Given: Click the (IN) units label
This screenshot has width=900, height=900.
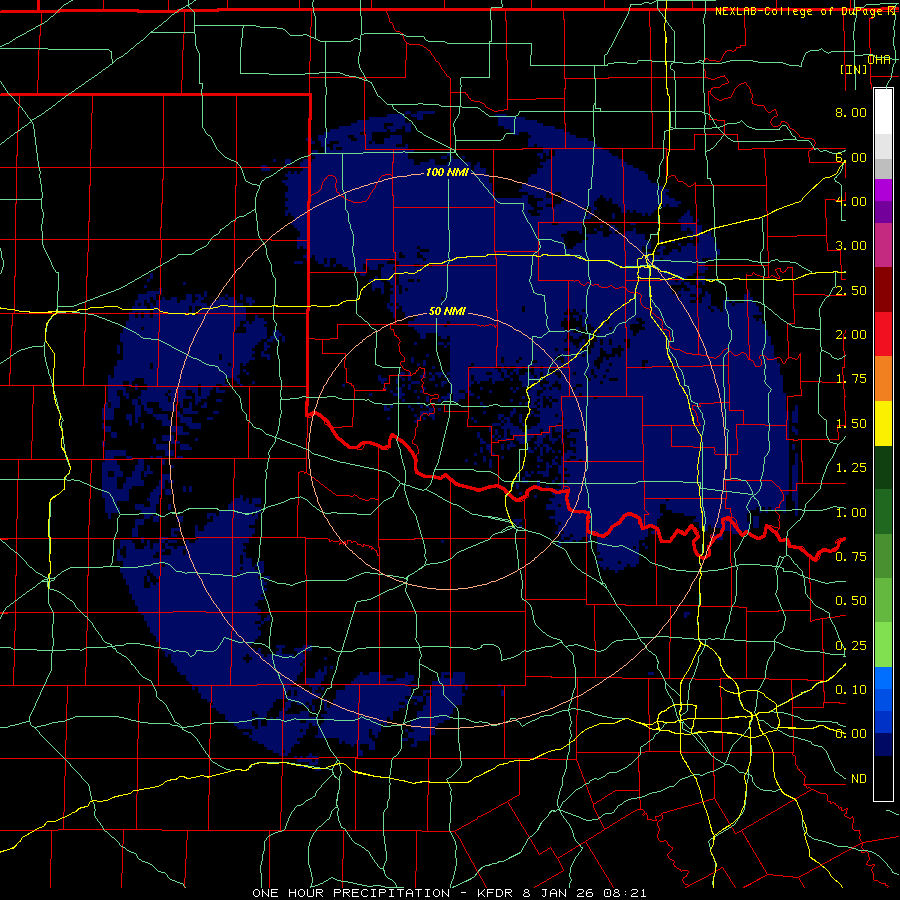Looking at the screenshot, I should coord(853,69).
